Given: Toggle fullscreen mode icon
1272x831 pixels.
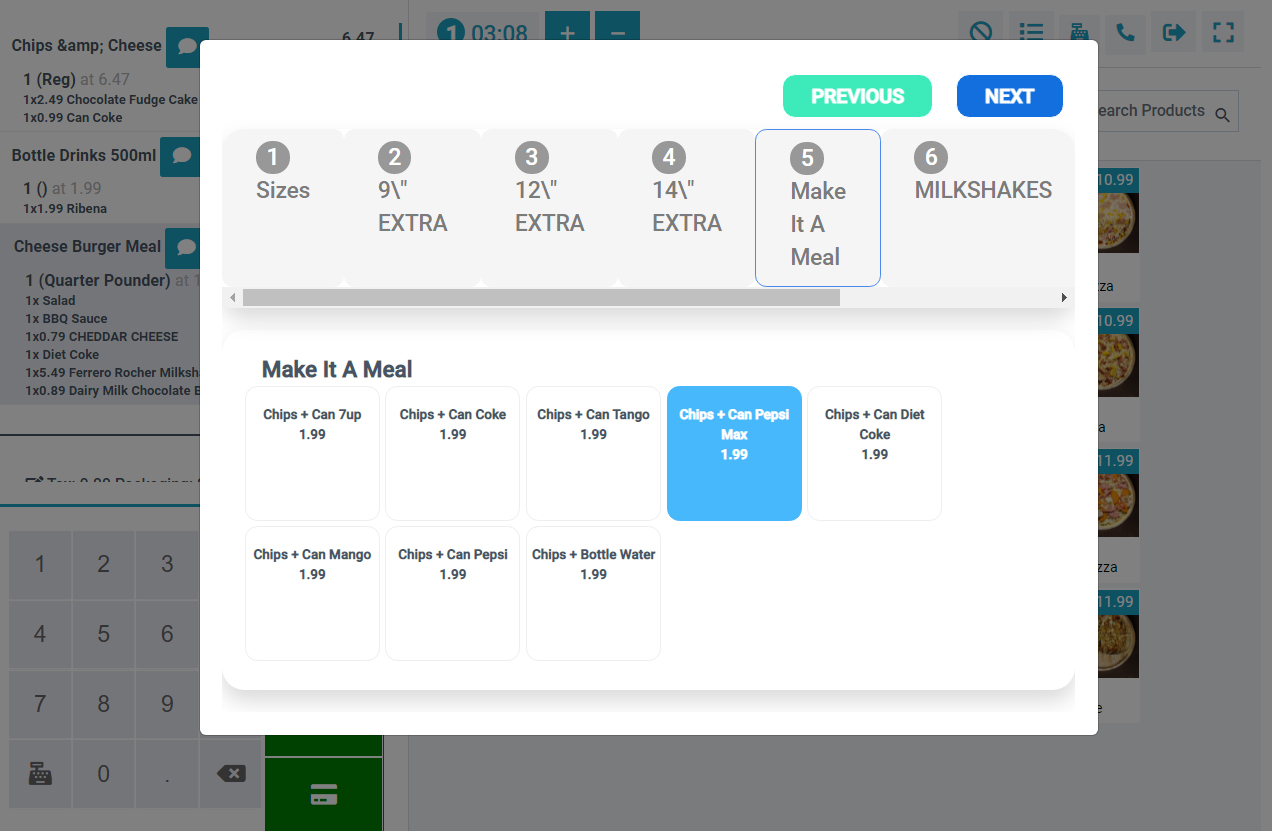Looking at the screenshot, I should (x=1222, y=32).
